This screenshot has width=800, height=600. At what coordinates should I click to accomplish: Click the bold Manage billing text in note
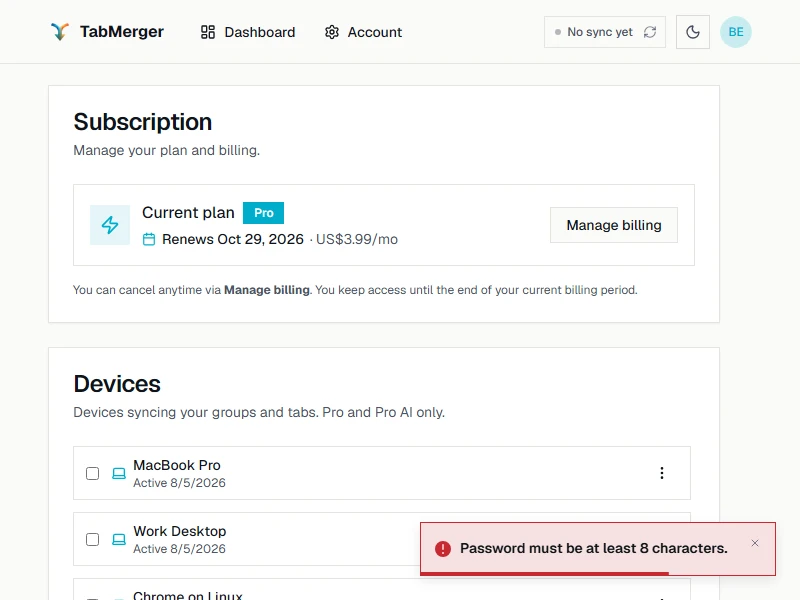click(267, 290)
